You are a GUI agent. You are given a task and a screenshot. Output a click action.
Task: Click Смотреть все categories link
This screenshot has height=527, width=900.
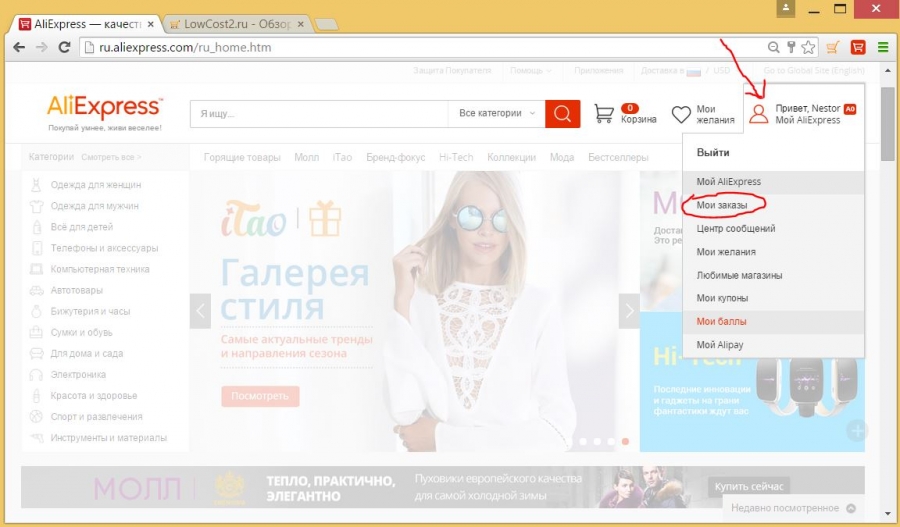111,157
